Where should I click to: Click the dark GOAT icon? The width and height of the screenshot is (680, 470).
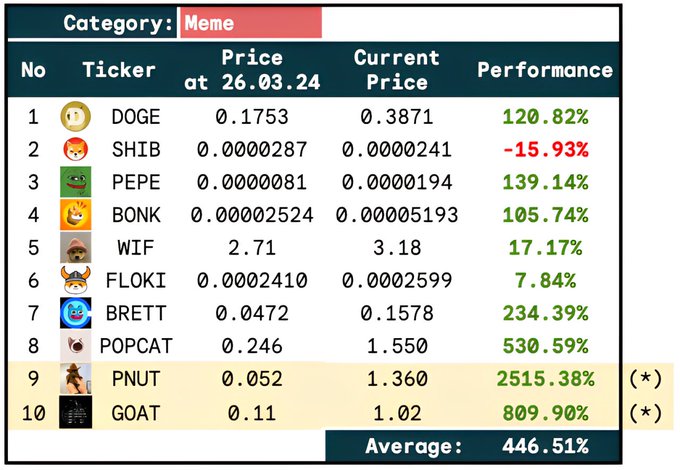tap(75, 411)
